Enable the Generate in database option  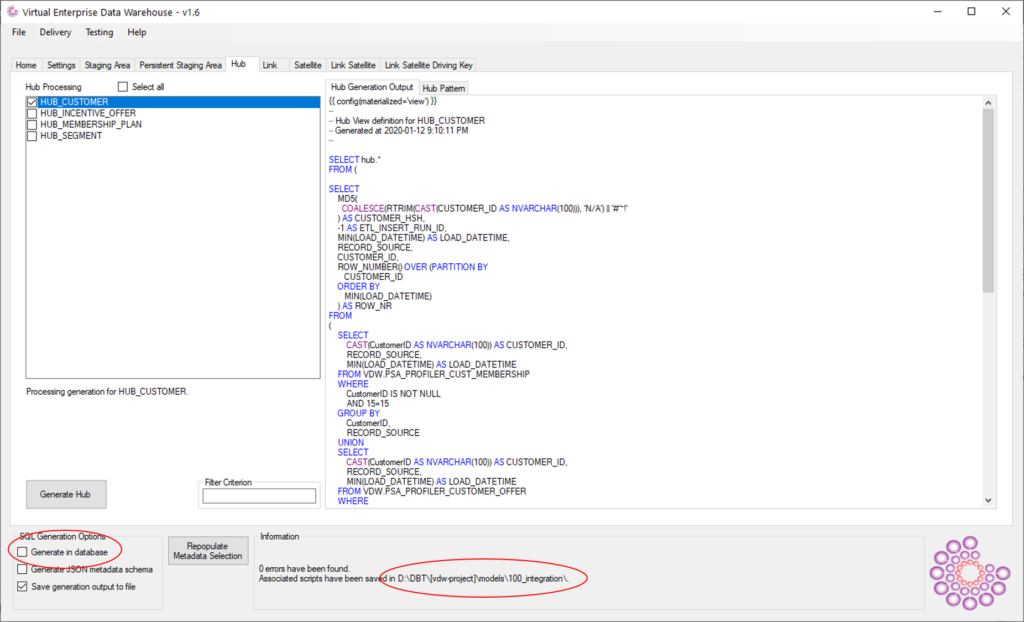pyautogui.click(x=23, y=551)
